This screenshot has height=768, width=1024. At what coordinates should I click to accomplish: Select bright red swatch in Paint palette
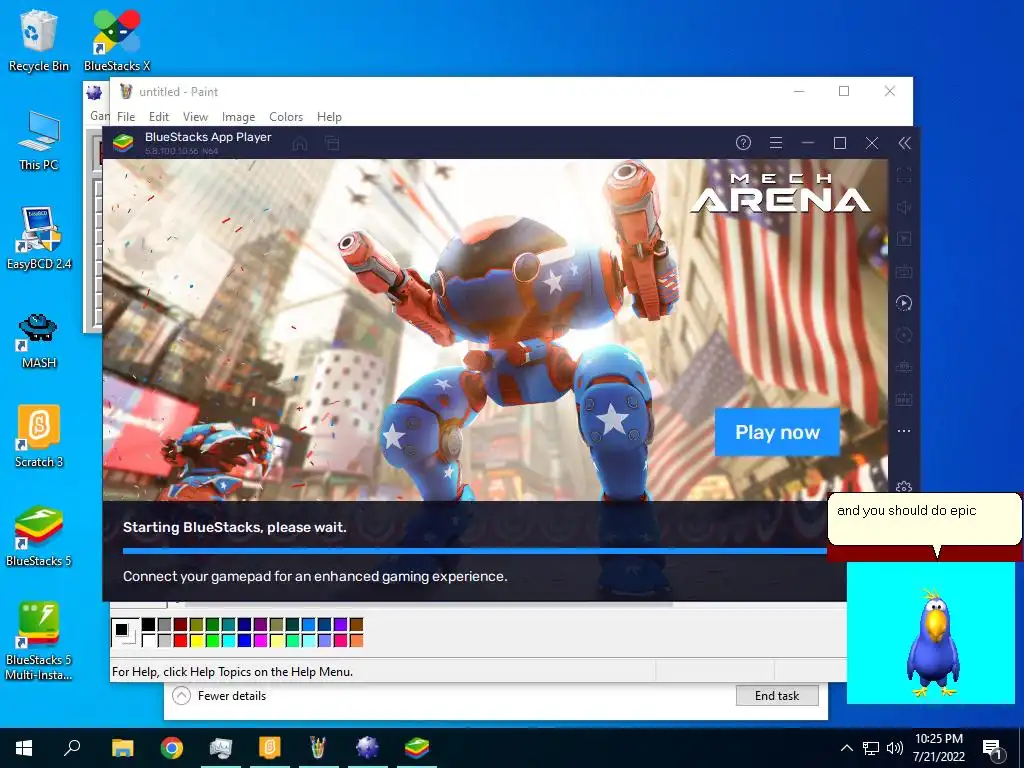(180, 641)
